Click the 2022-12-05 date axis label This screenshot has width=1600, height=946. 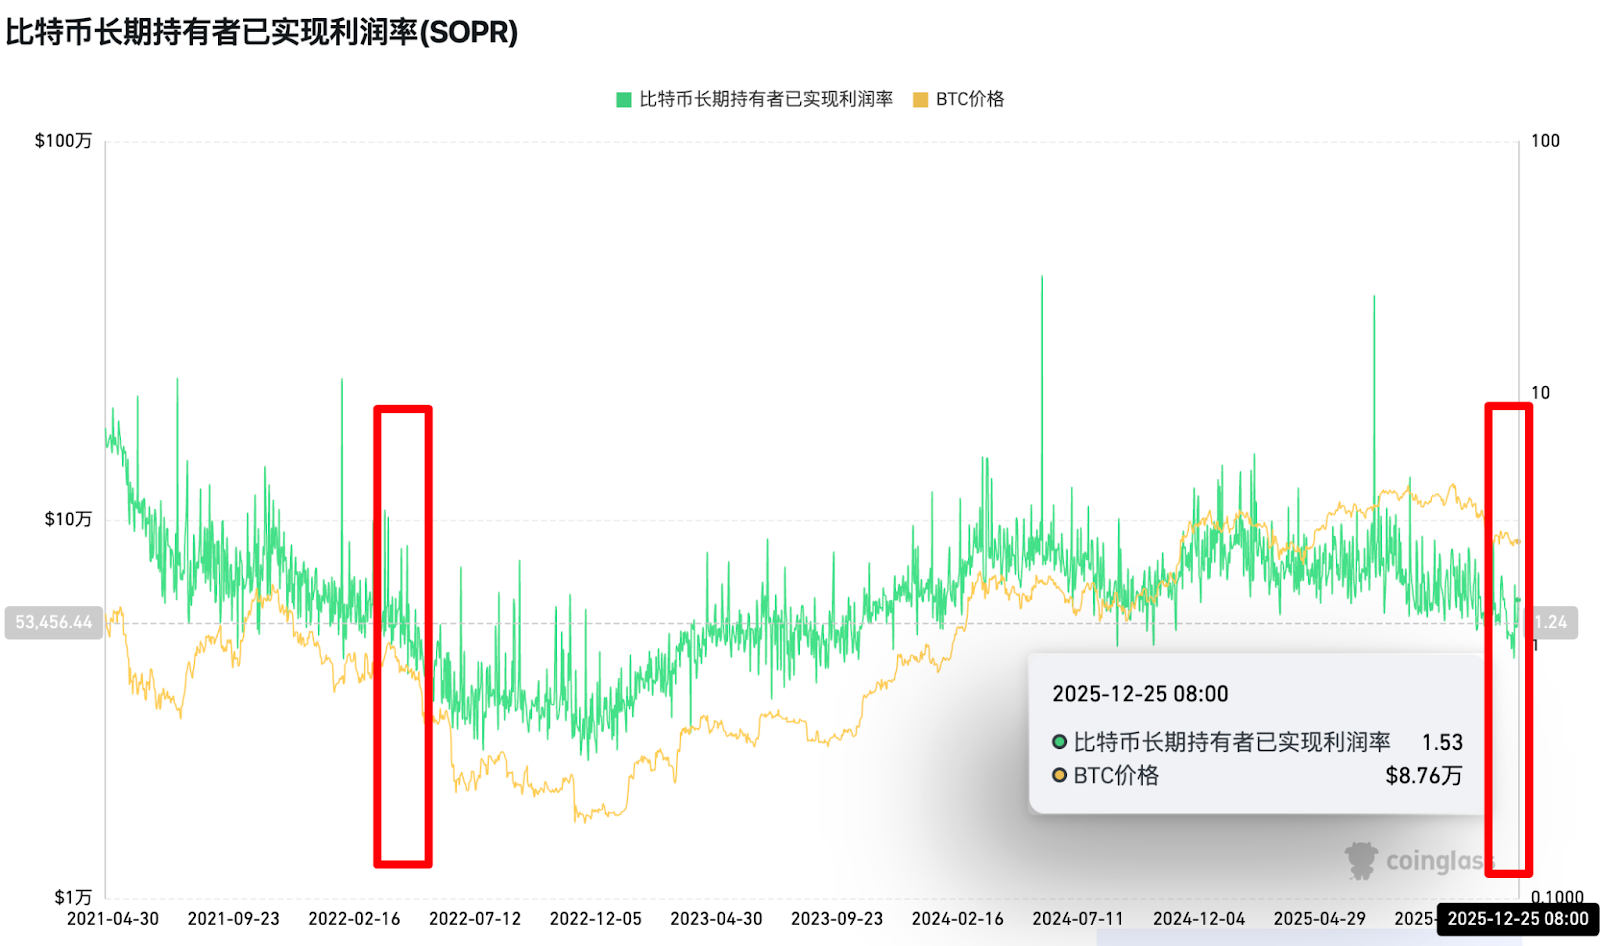click(x=596, y=918)
